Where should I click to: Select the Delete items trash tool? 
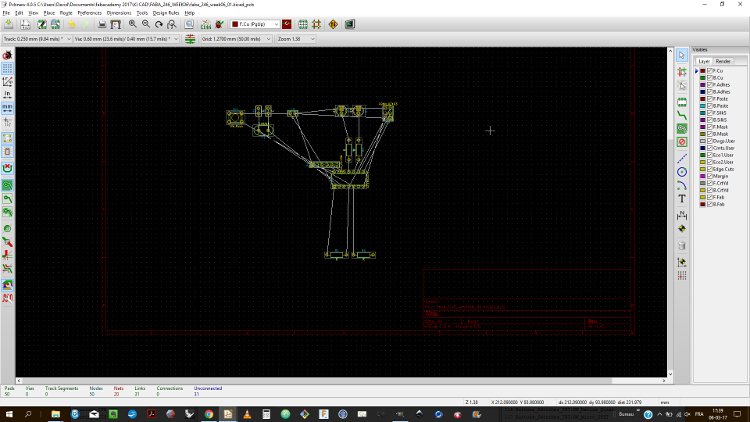(682, 245)
